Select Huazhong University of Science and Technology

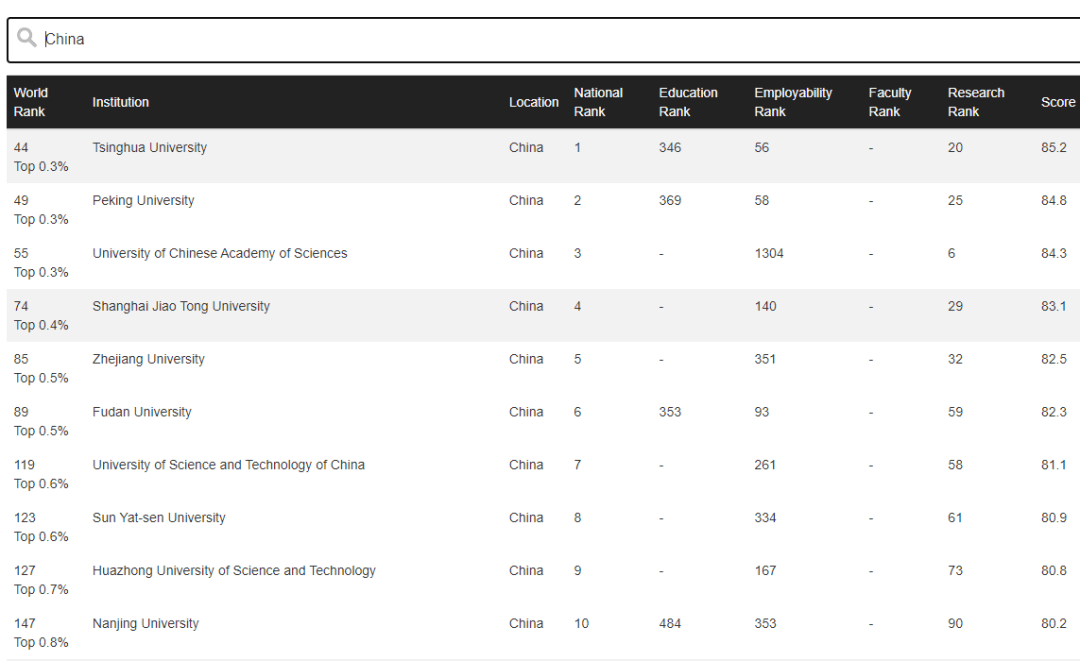click(234, 571)
